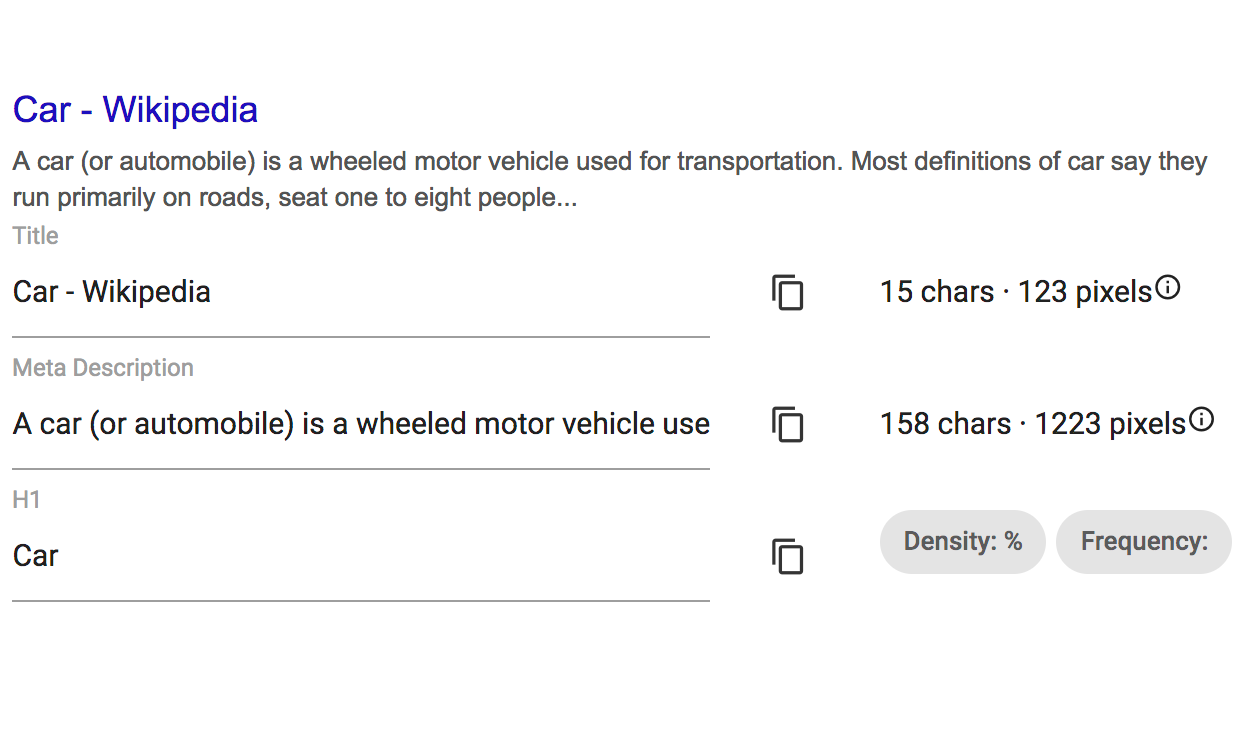Focus the H1 input containing Car

[361, 556]
